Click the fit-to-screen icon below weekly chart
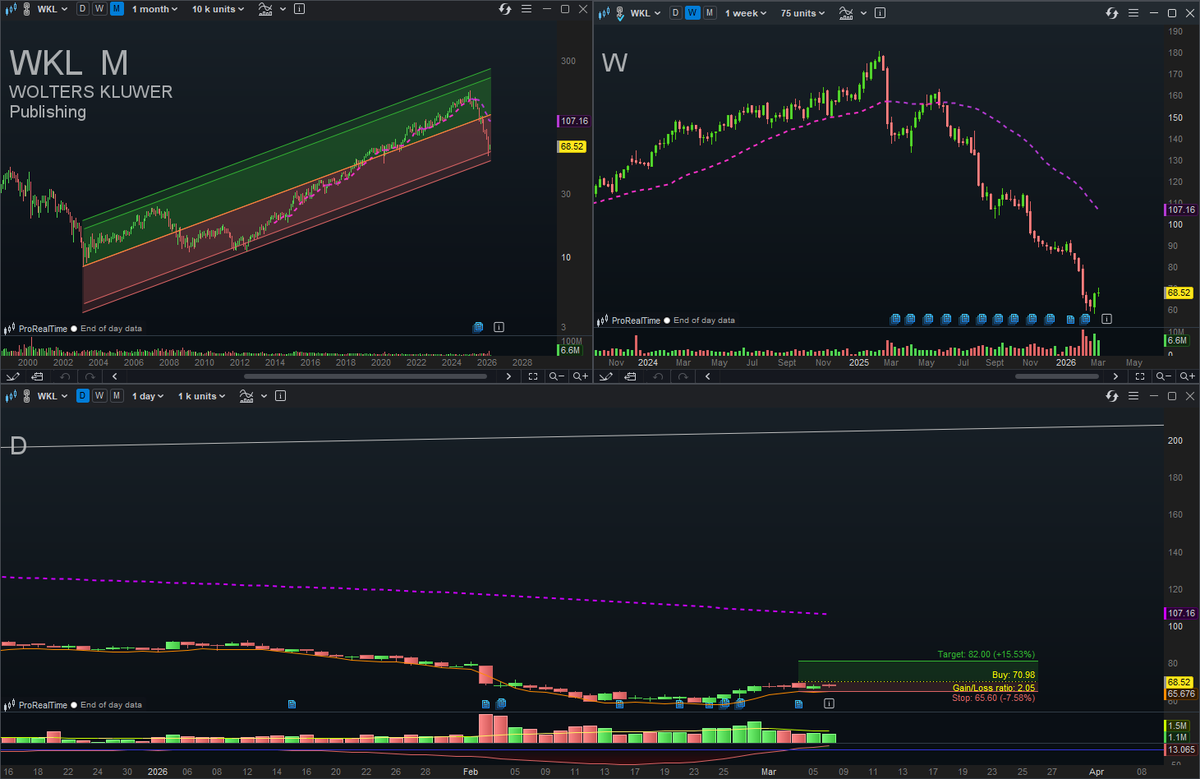Screen dimensions: 1200x779 click(1142, 376)
